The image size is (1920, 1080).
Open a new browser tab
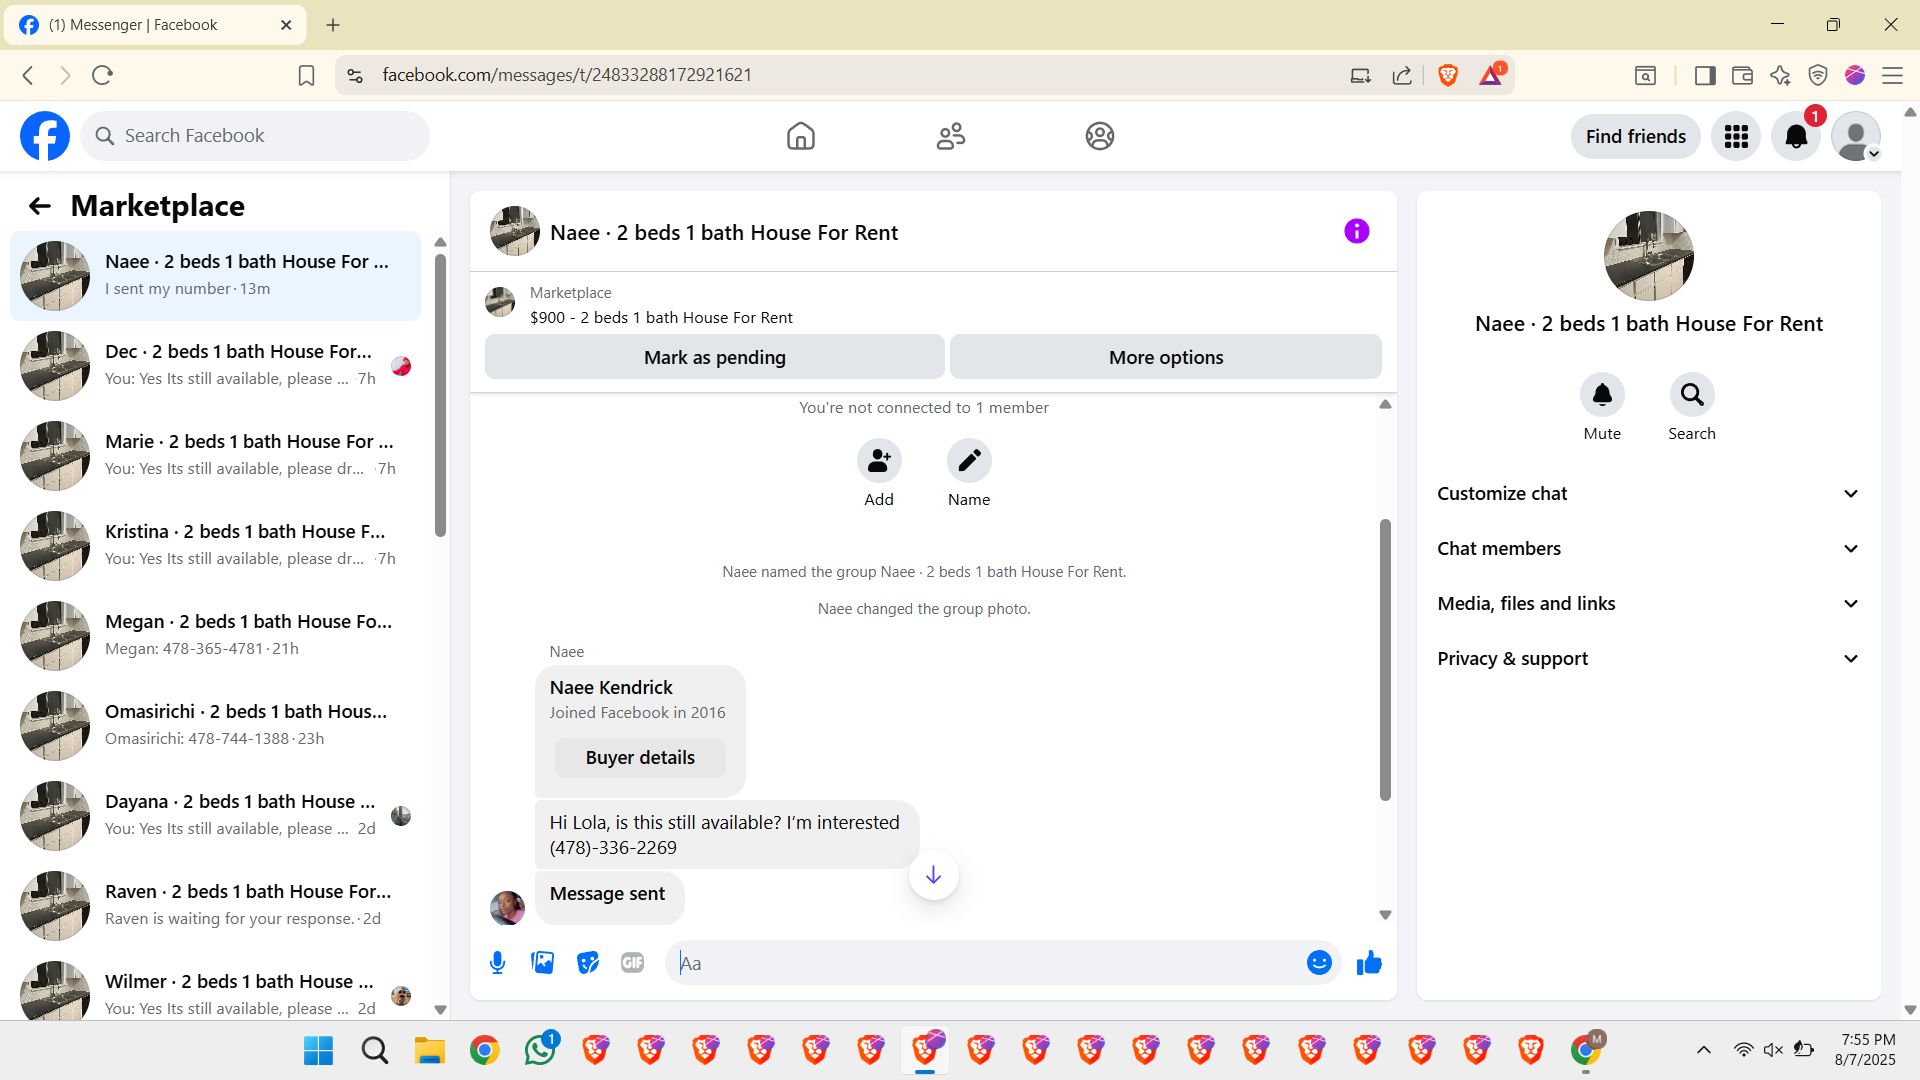tap(333, 25)
